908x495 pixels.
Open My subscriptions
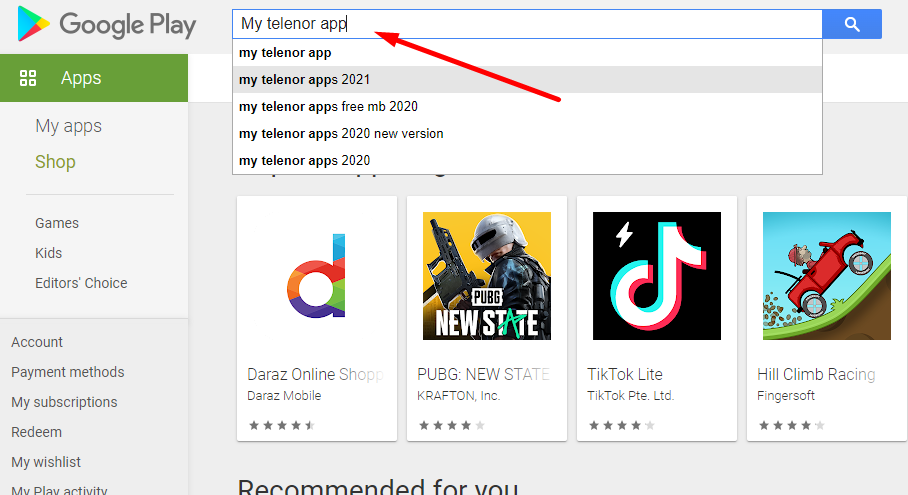(64, 402)
